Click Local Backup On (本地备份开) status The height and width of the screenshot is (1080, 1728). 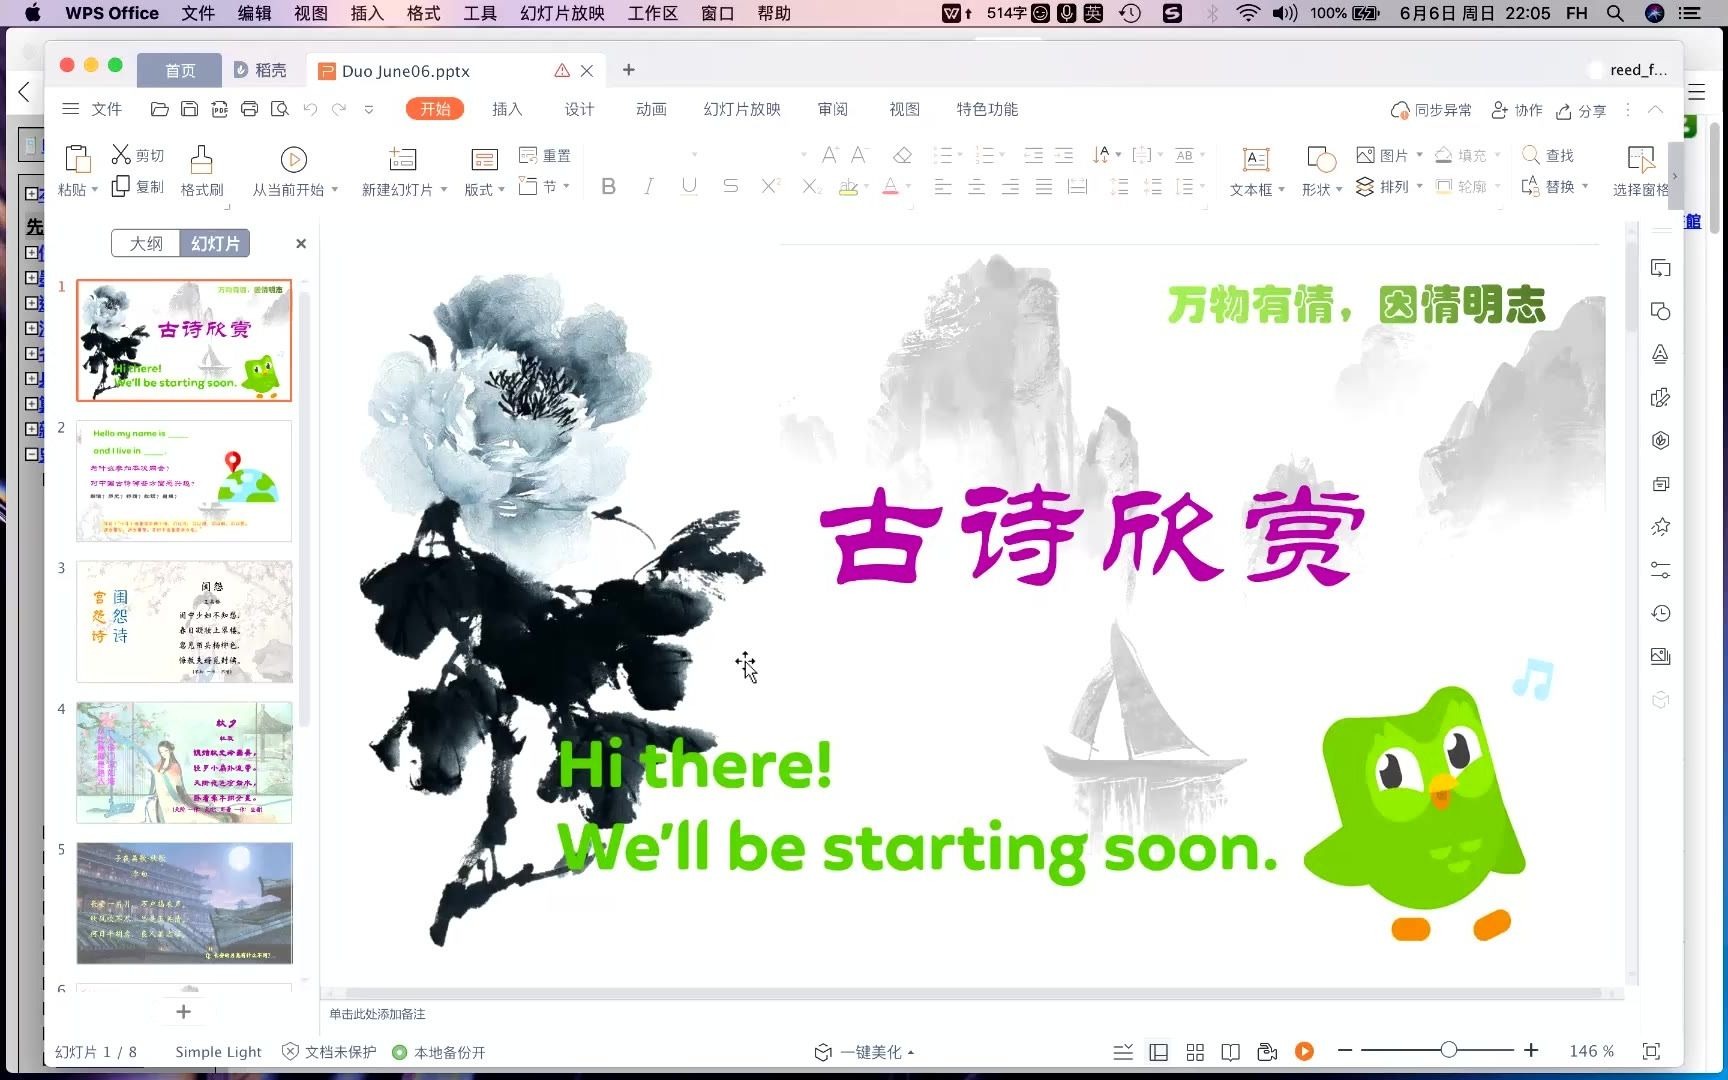tap(439, 1052)
